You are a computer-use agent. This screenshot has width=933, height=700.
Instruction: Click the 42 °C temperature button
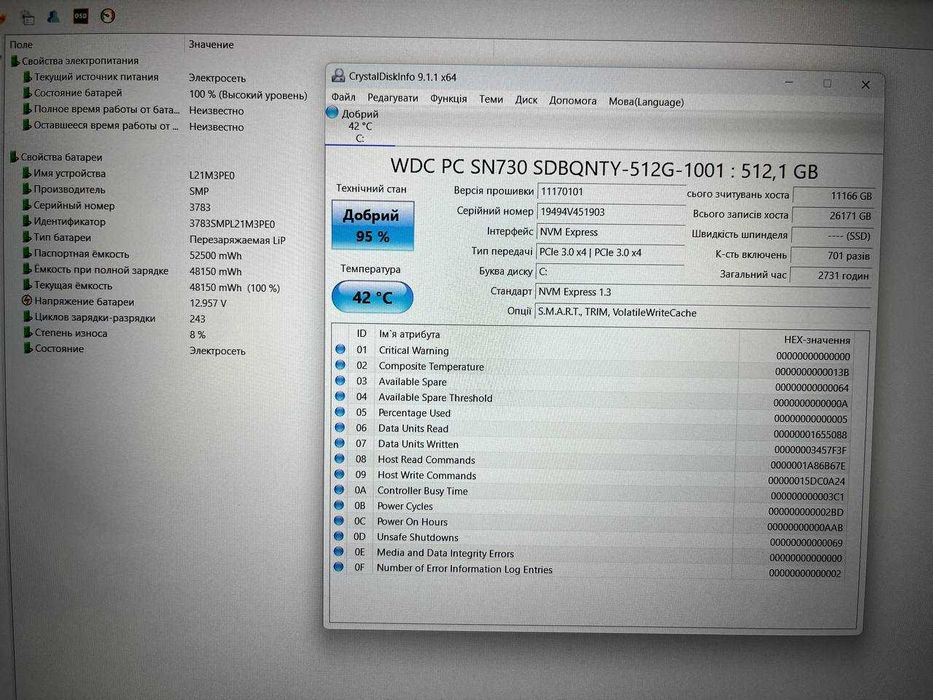pos(372,296)
